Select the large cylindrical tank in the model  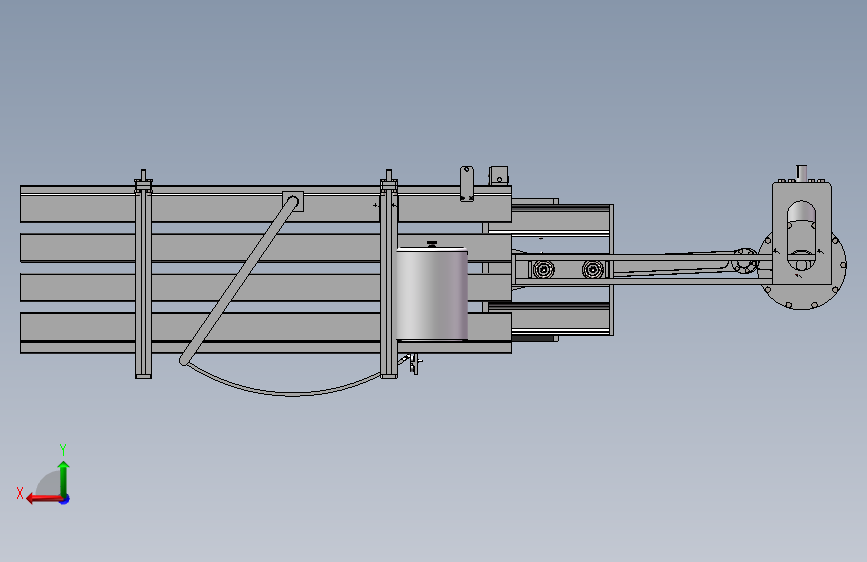click(x=432, y=294)
